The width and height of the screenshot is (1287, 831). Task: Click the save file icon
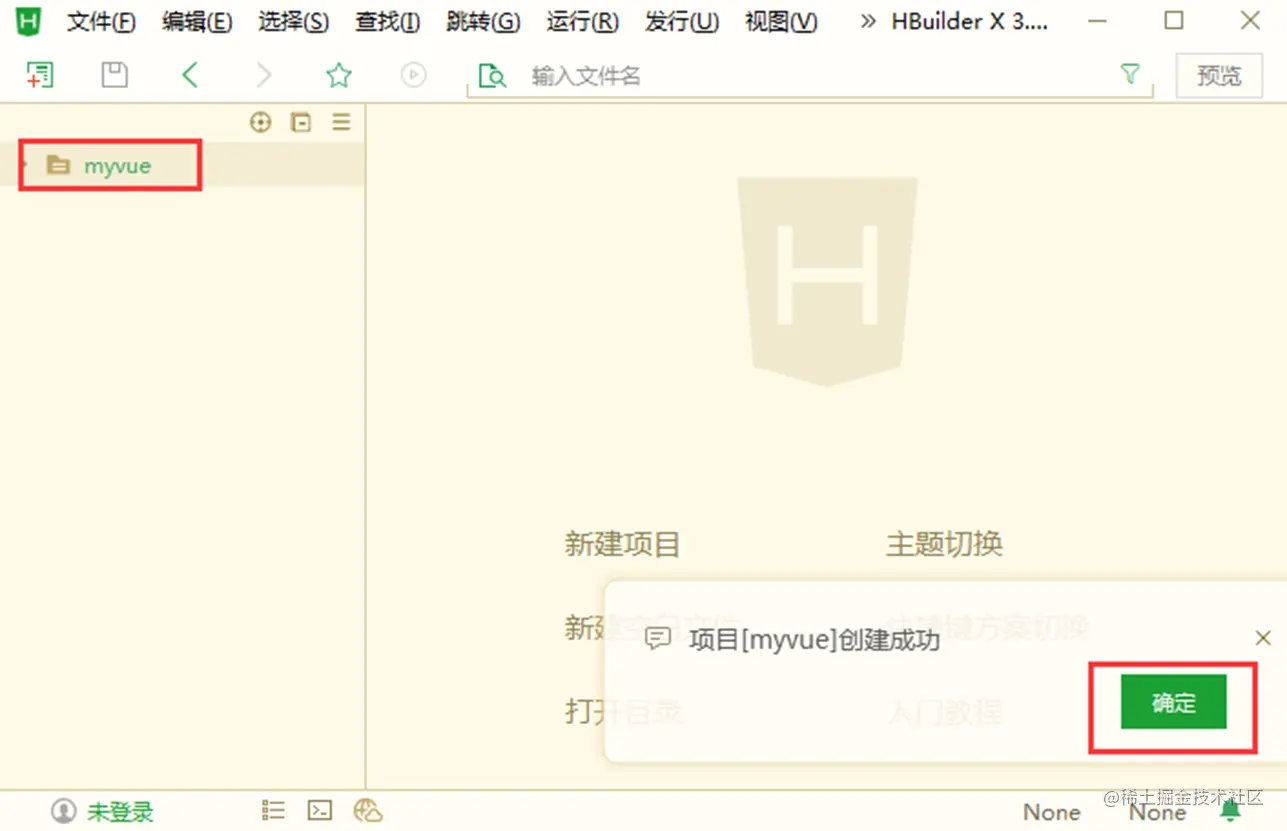[115, 75]
